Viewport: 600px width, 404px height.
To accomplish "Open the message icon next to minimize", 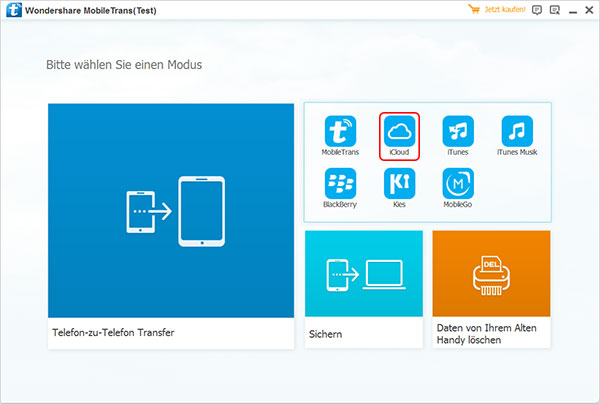I will [x=554, y=10].
